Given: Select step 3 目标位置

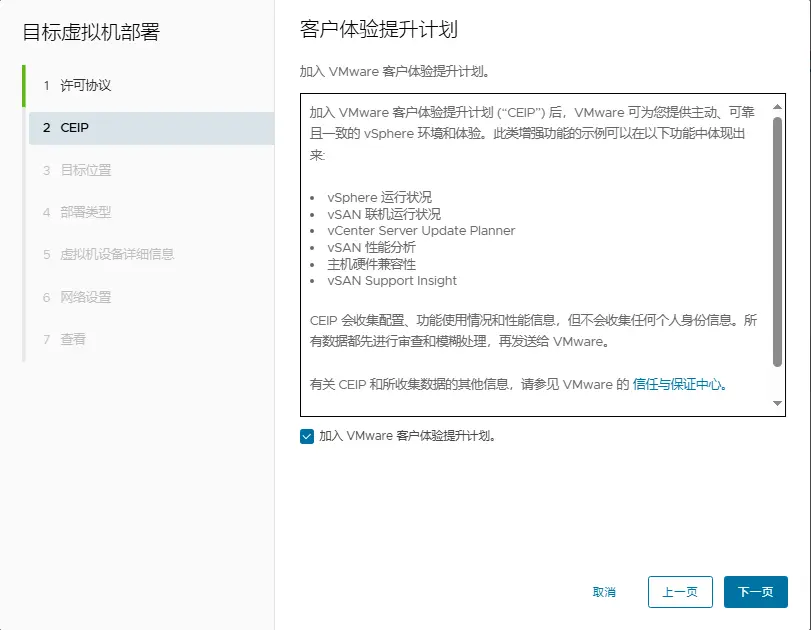Looking at the screenshot, I should 86,170.
